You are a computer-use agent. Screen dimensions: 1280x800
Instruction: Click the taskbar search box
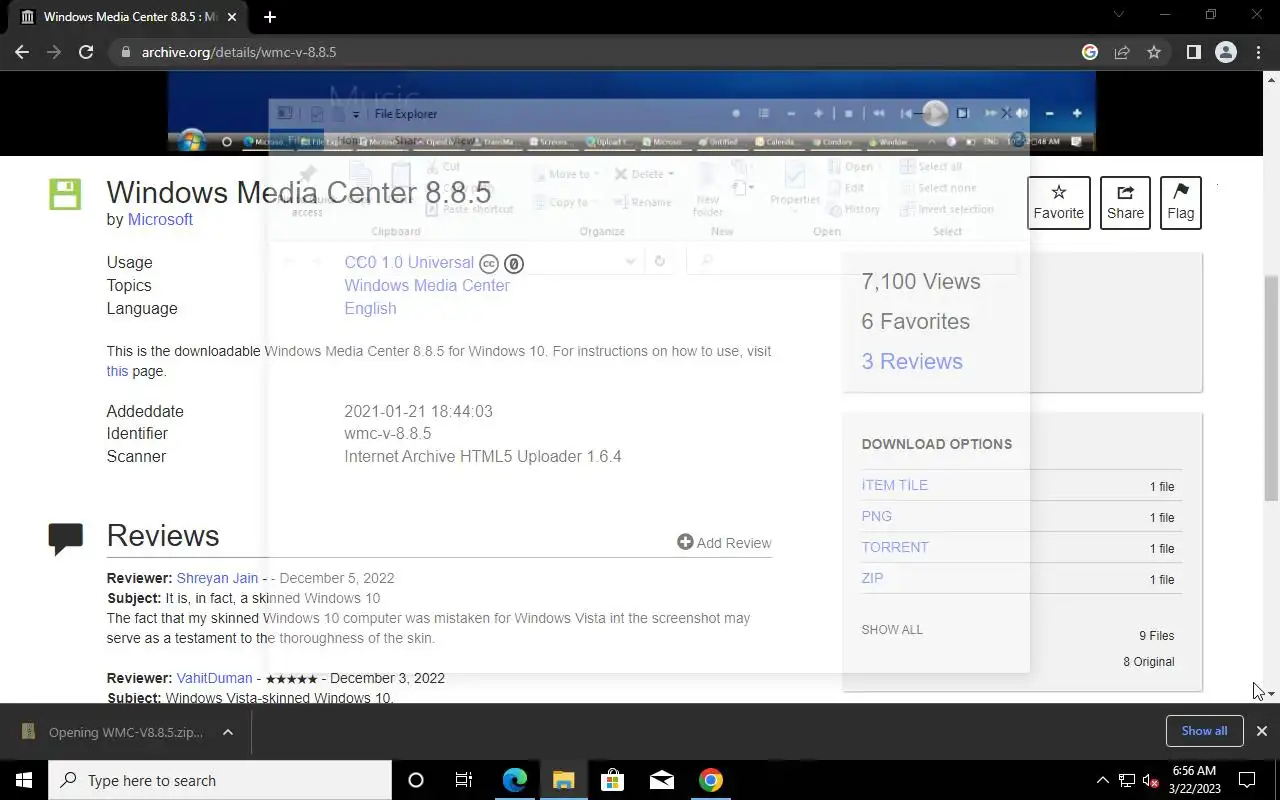220,780
